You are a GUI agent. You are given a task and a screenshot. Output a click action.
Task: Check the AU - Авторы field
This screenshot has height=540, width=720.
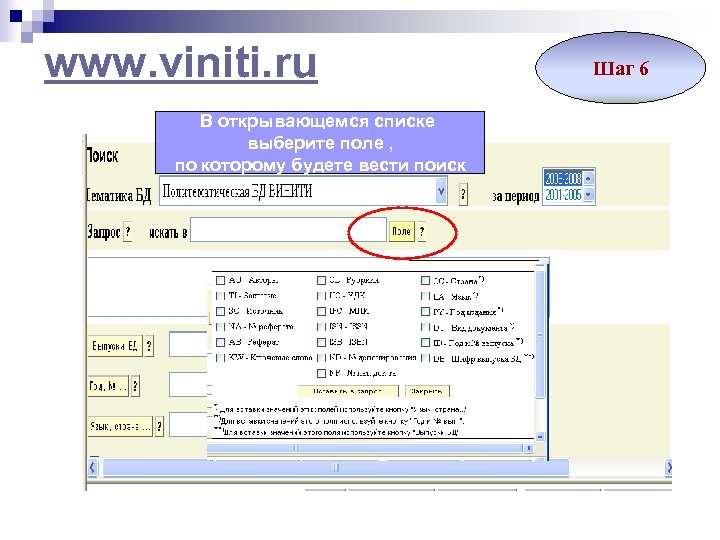point(220,280)
